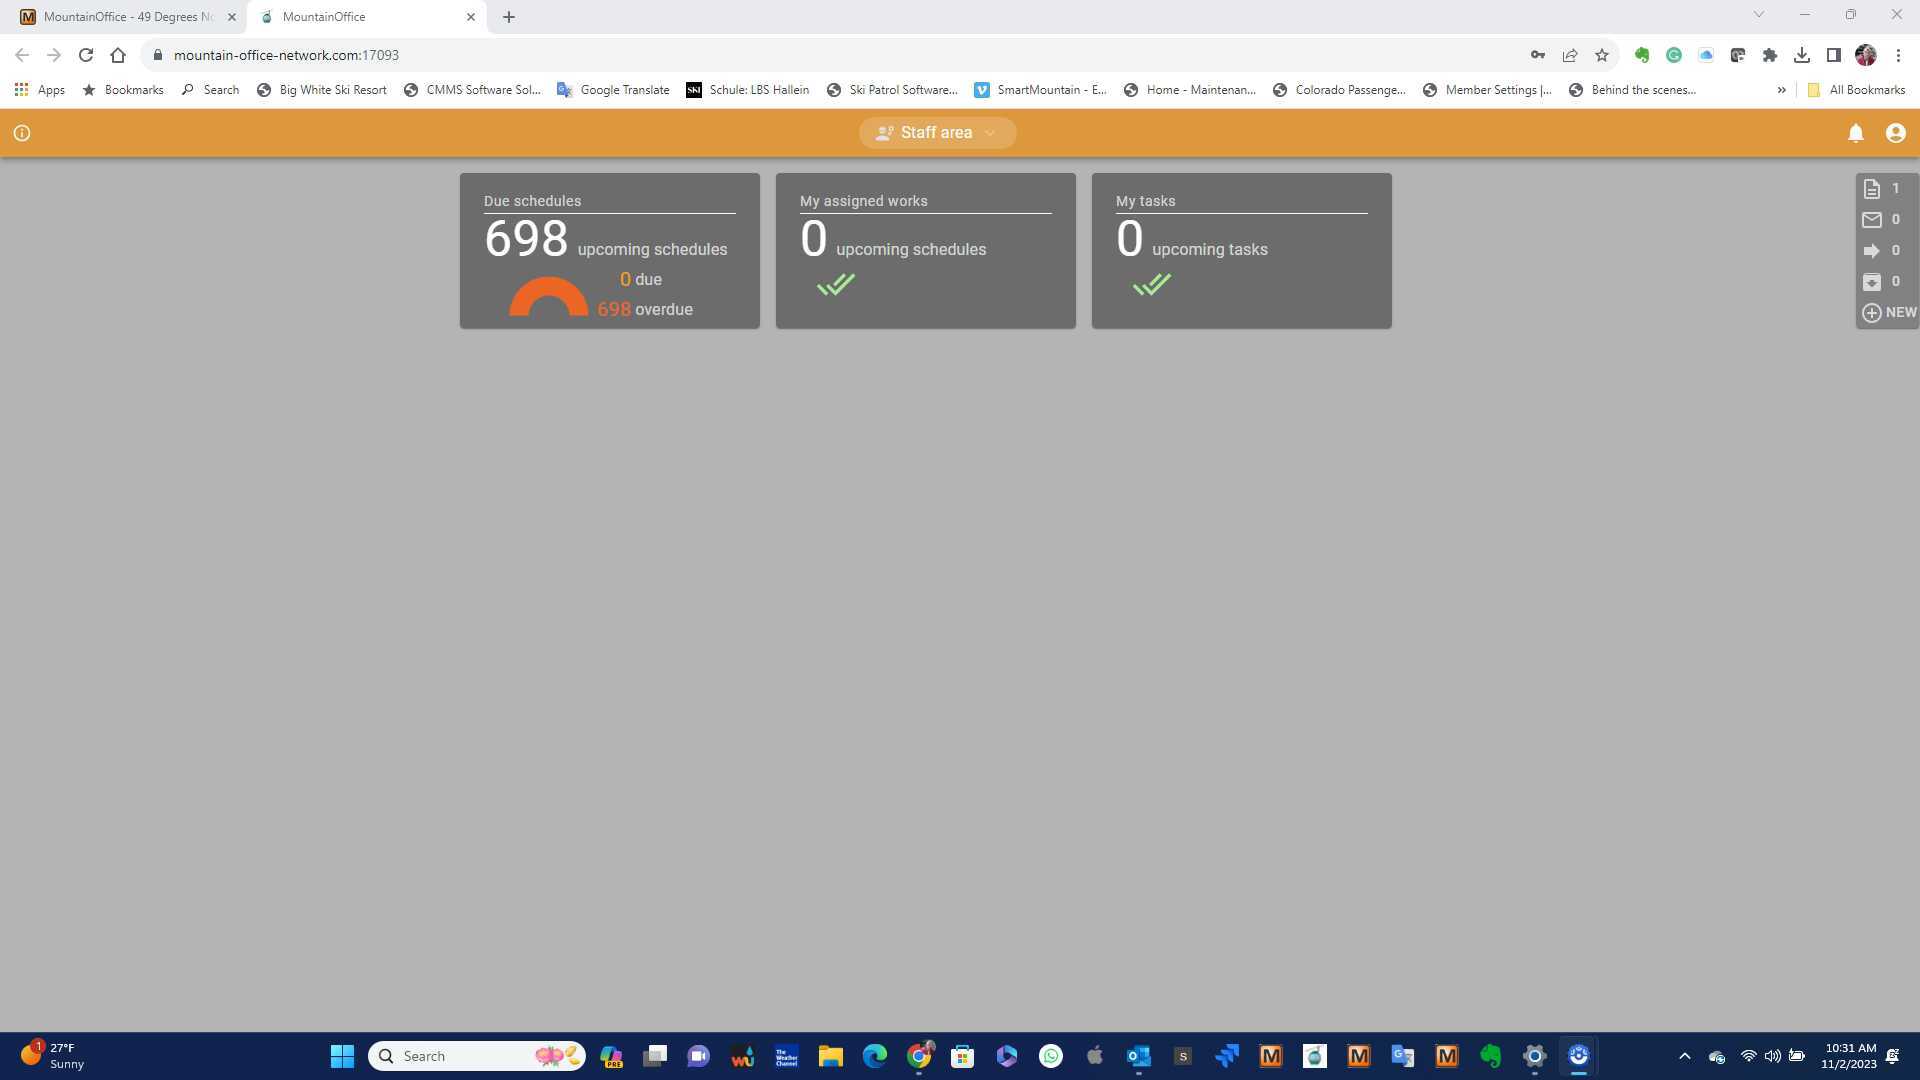Expand the Staff area dropdown
1920x1080 pixels.
pos(937,133)
